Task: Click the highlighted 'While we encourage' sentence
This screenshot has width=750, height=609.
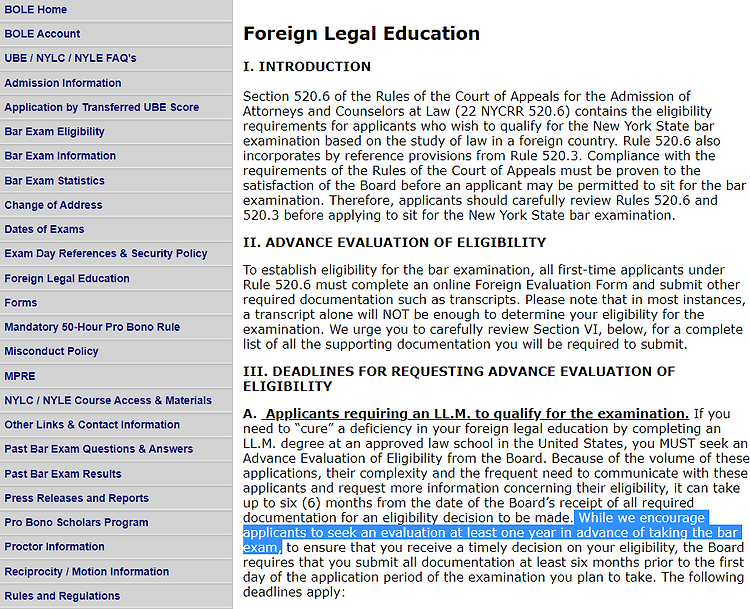Action: [x=493, y=532]
